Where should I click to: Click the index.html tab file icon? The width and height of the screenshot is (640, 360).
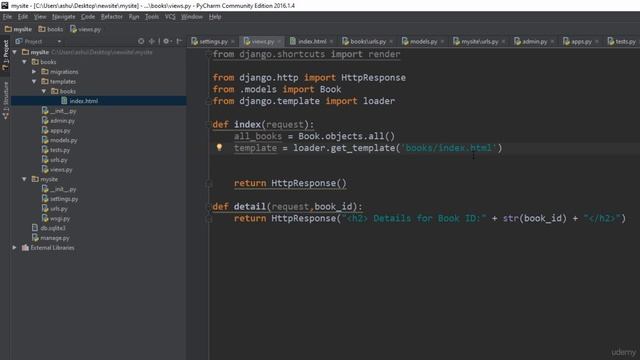[x=293, y=41]
